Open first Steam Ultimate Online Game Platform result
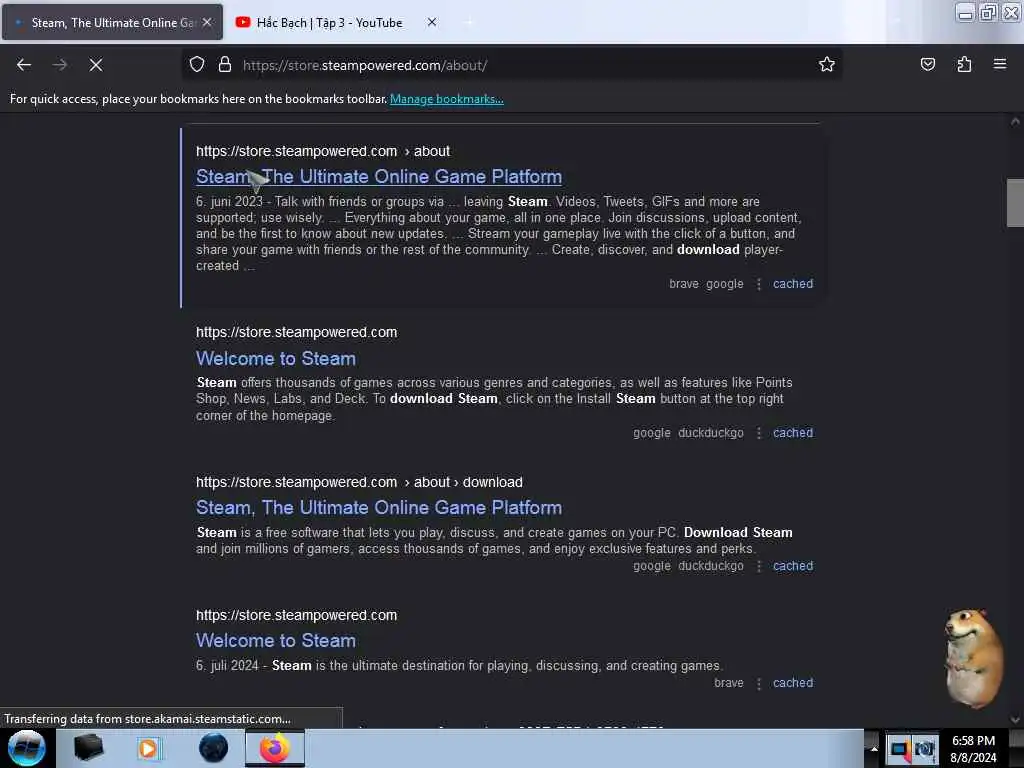This screenshot has width=1024, height=768. 379,176
